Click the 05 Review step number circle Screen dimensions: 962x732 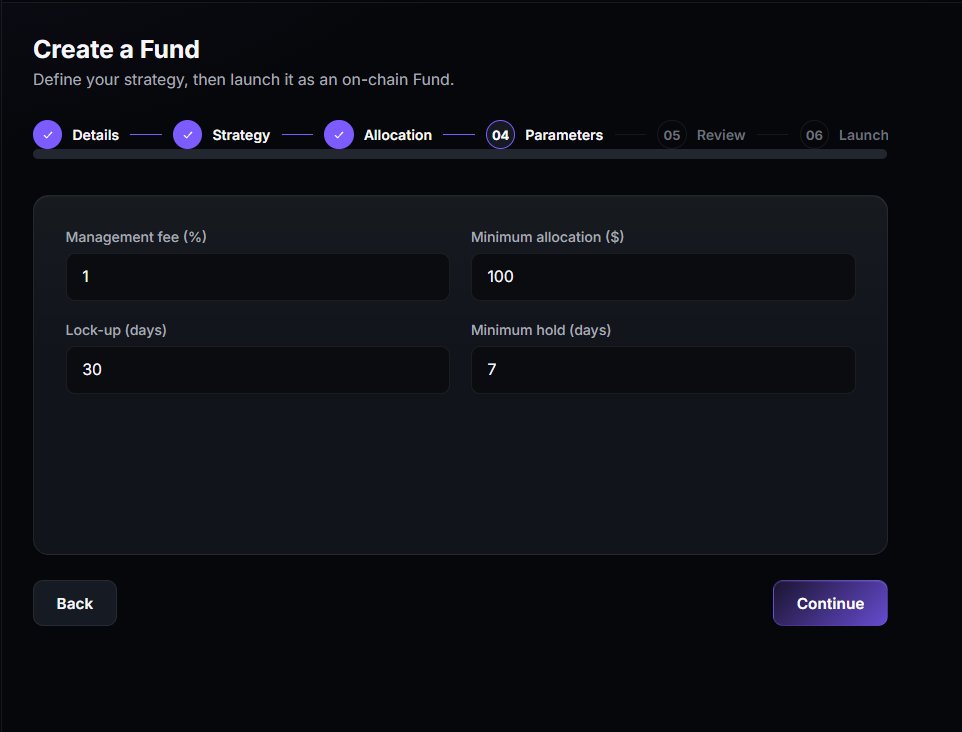coord(672,135)
